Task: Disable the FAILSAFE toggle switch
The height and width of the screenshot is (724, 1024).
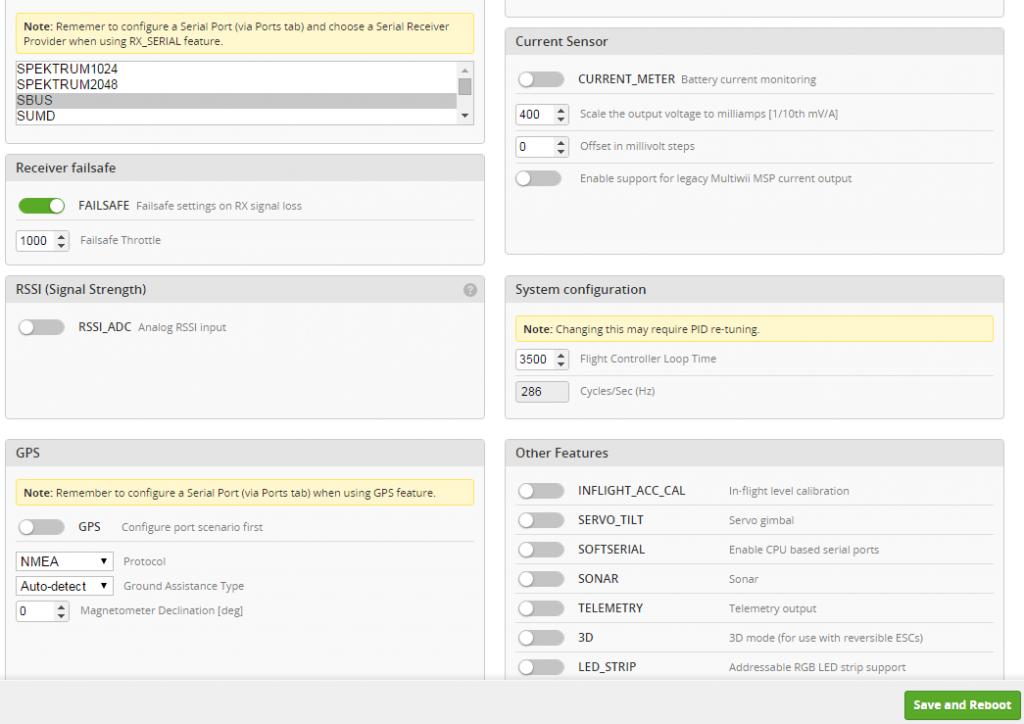Action: click(41, 206)
